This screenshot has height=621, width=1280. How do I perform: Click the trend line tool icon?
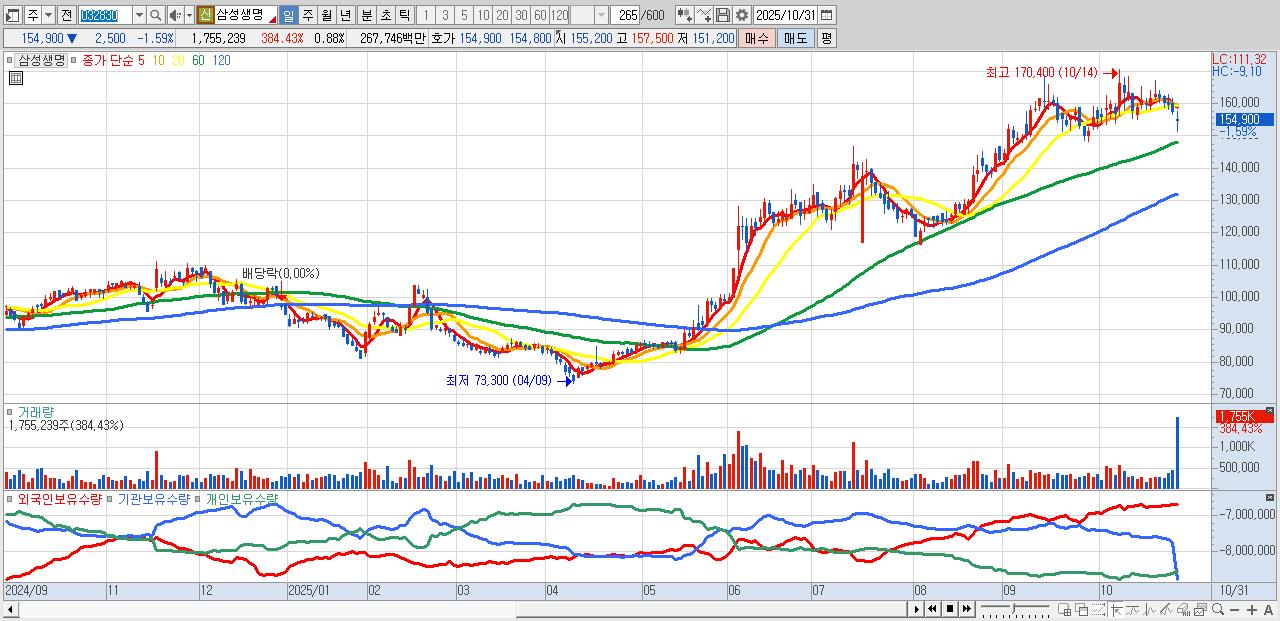tap(1132, 609)
